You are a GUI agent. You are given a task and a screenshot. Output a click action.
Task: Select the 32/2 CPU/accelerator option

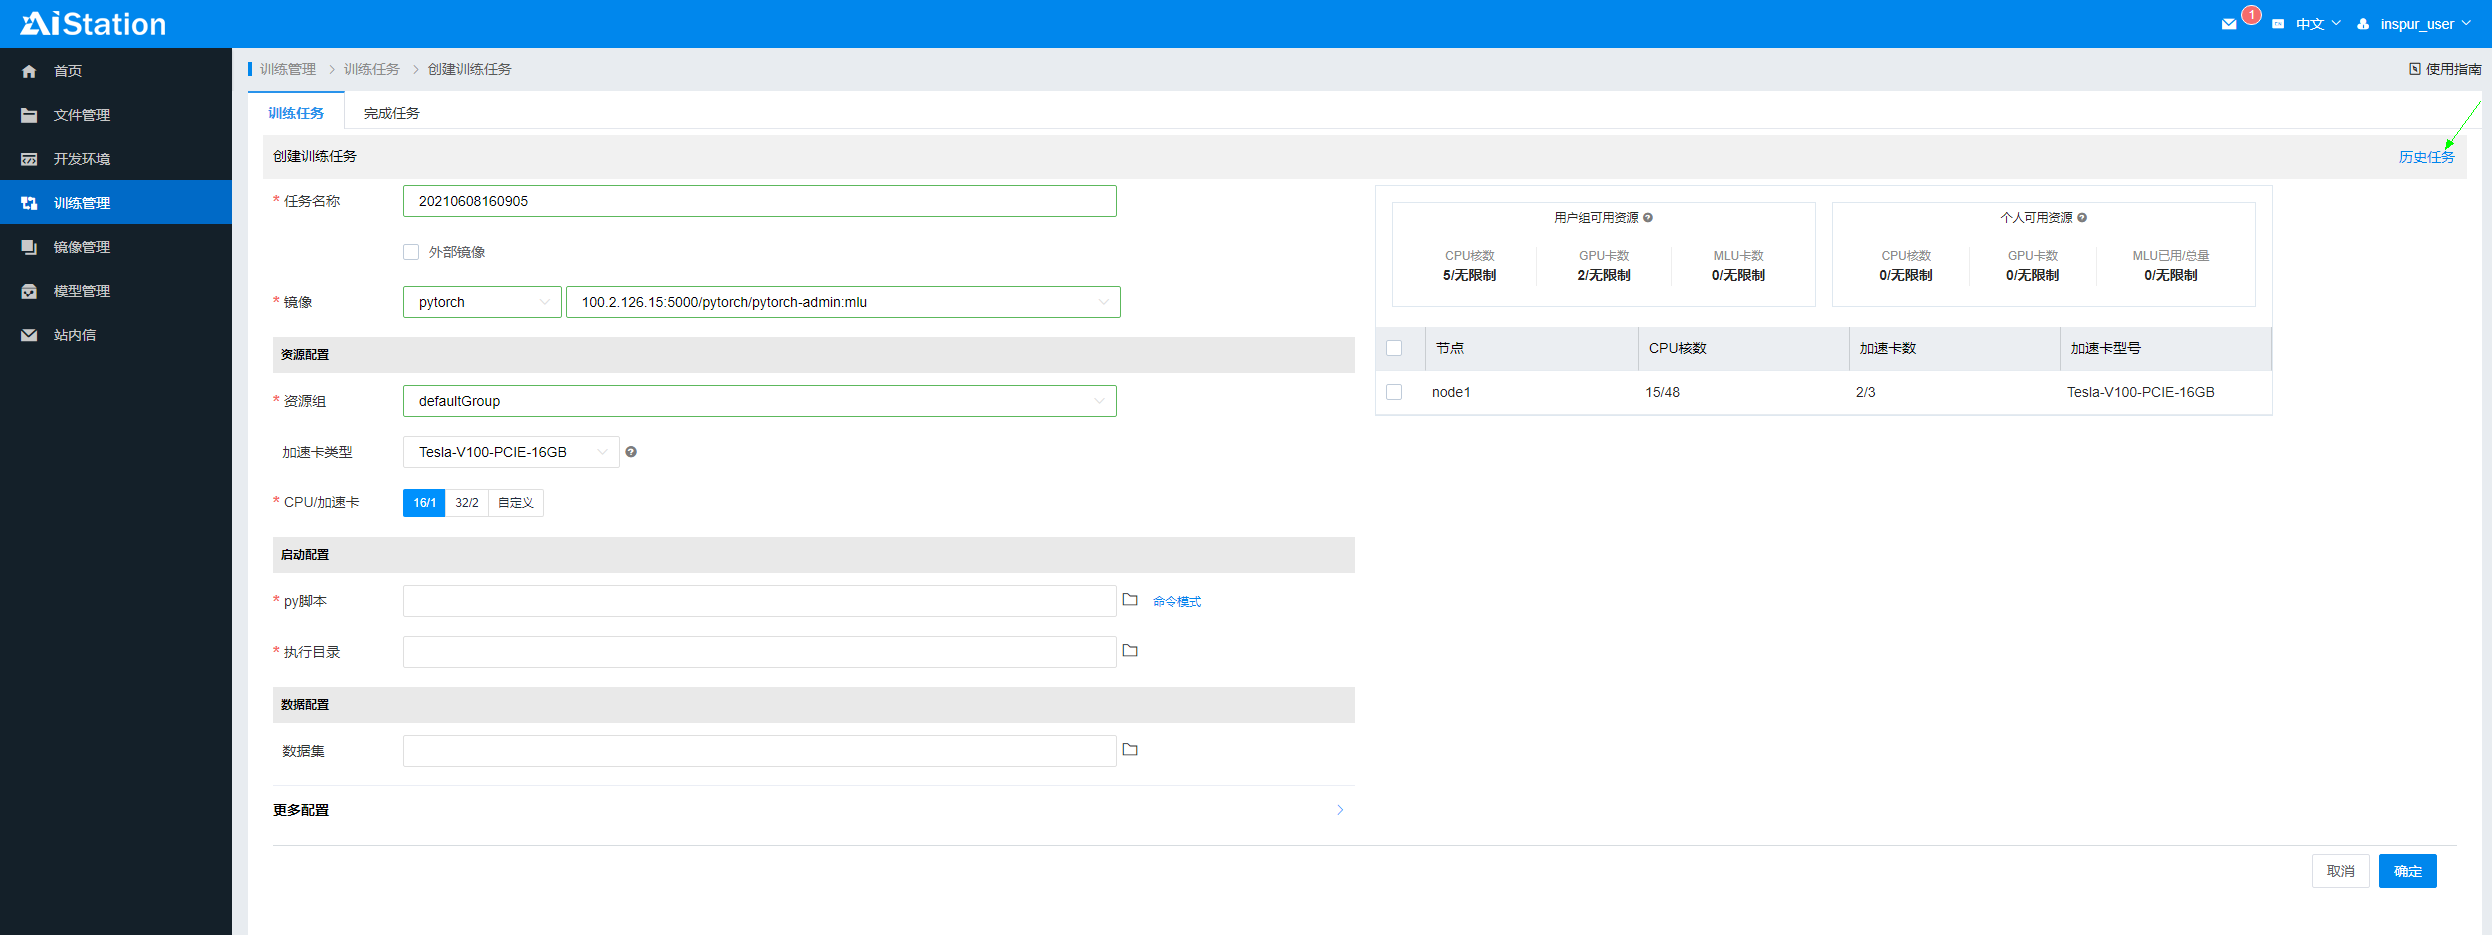click(x=467, y=503)
